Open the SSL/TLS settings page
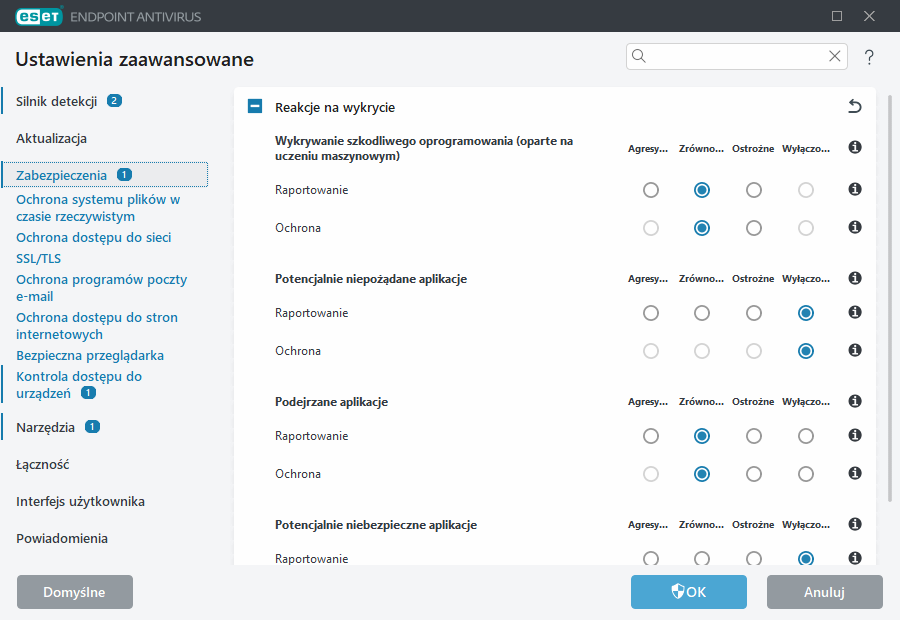The image size is (900, 620). [x=38, y=259]
